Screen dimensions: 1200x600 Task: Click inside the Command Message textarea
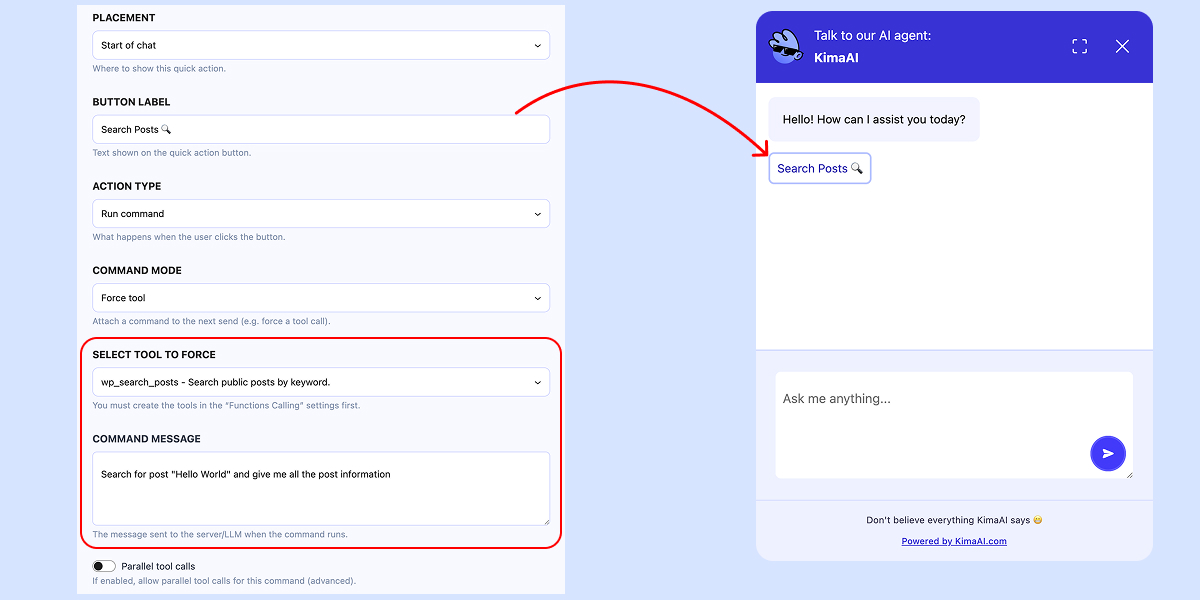320,488
